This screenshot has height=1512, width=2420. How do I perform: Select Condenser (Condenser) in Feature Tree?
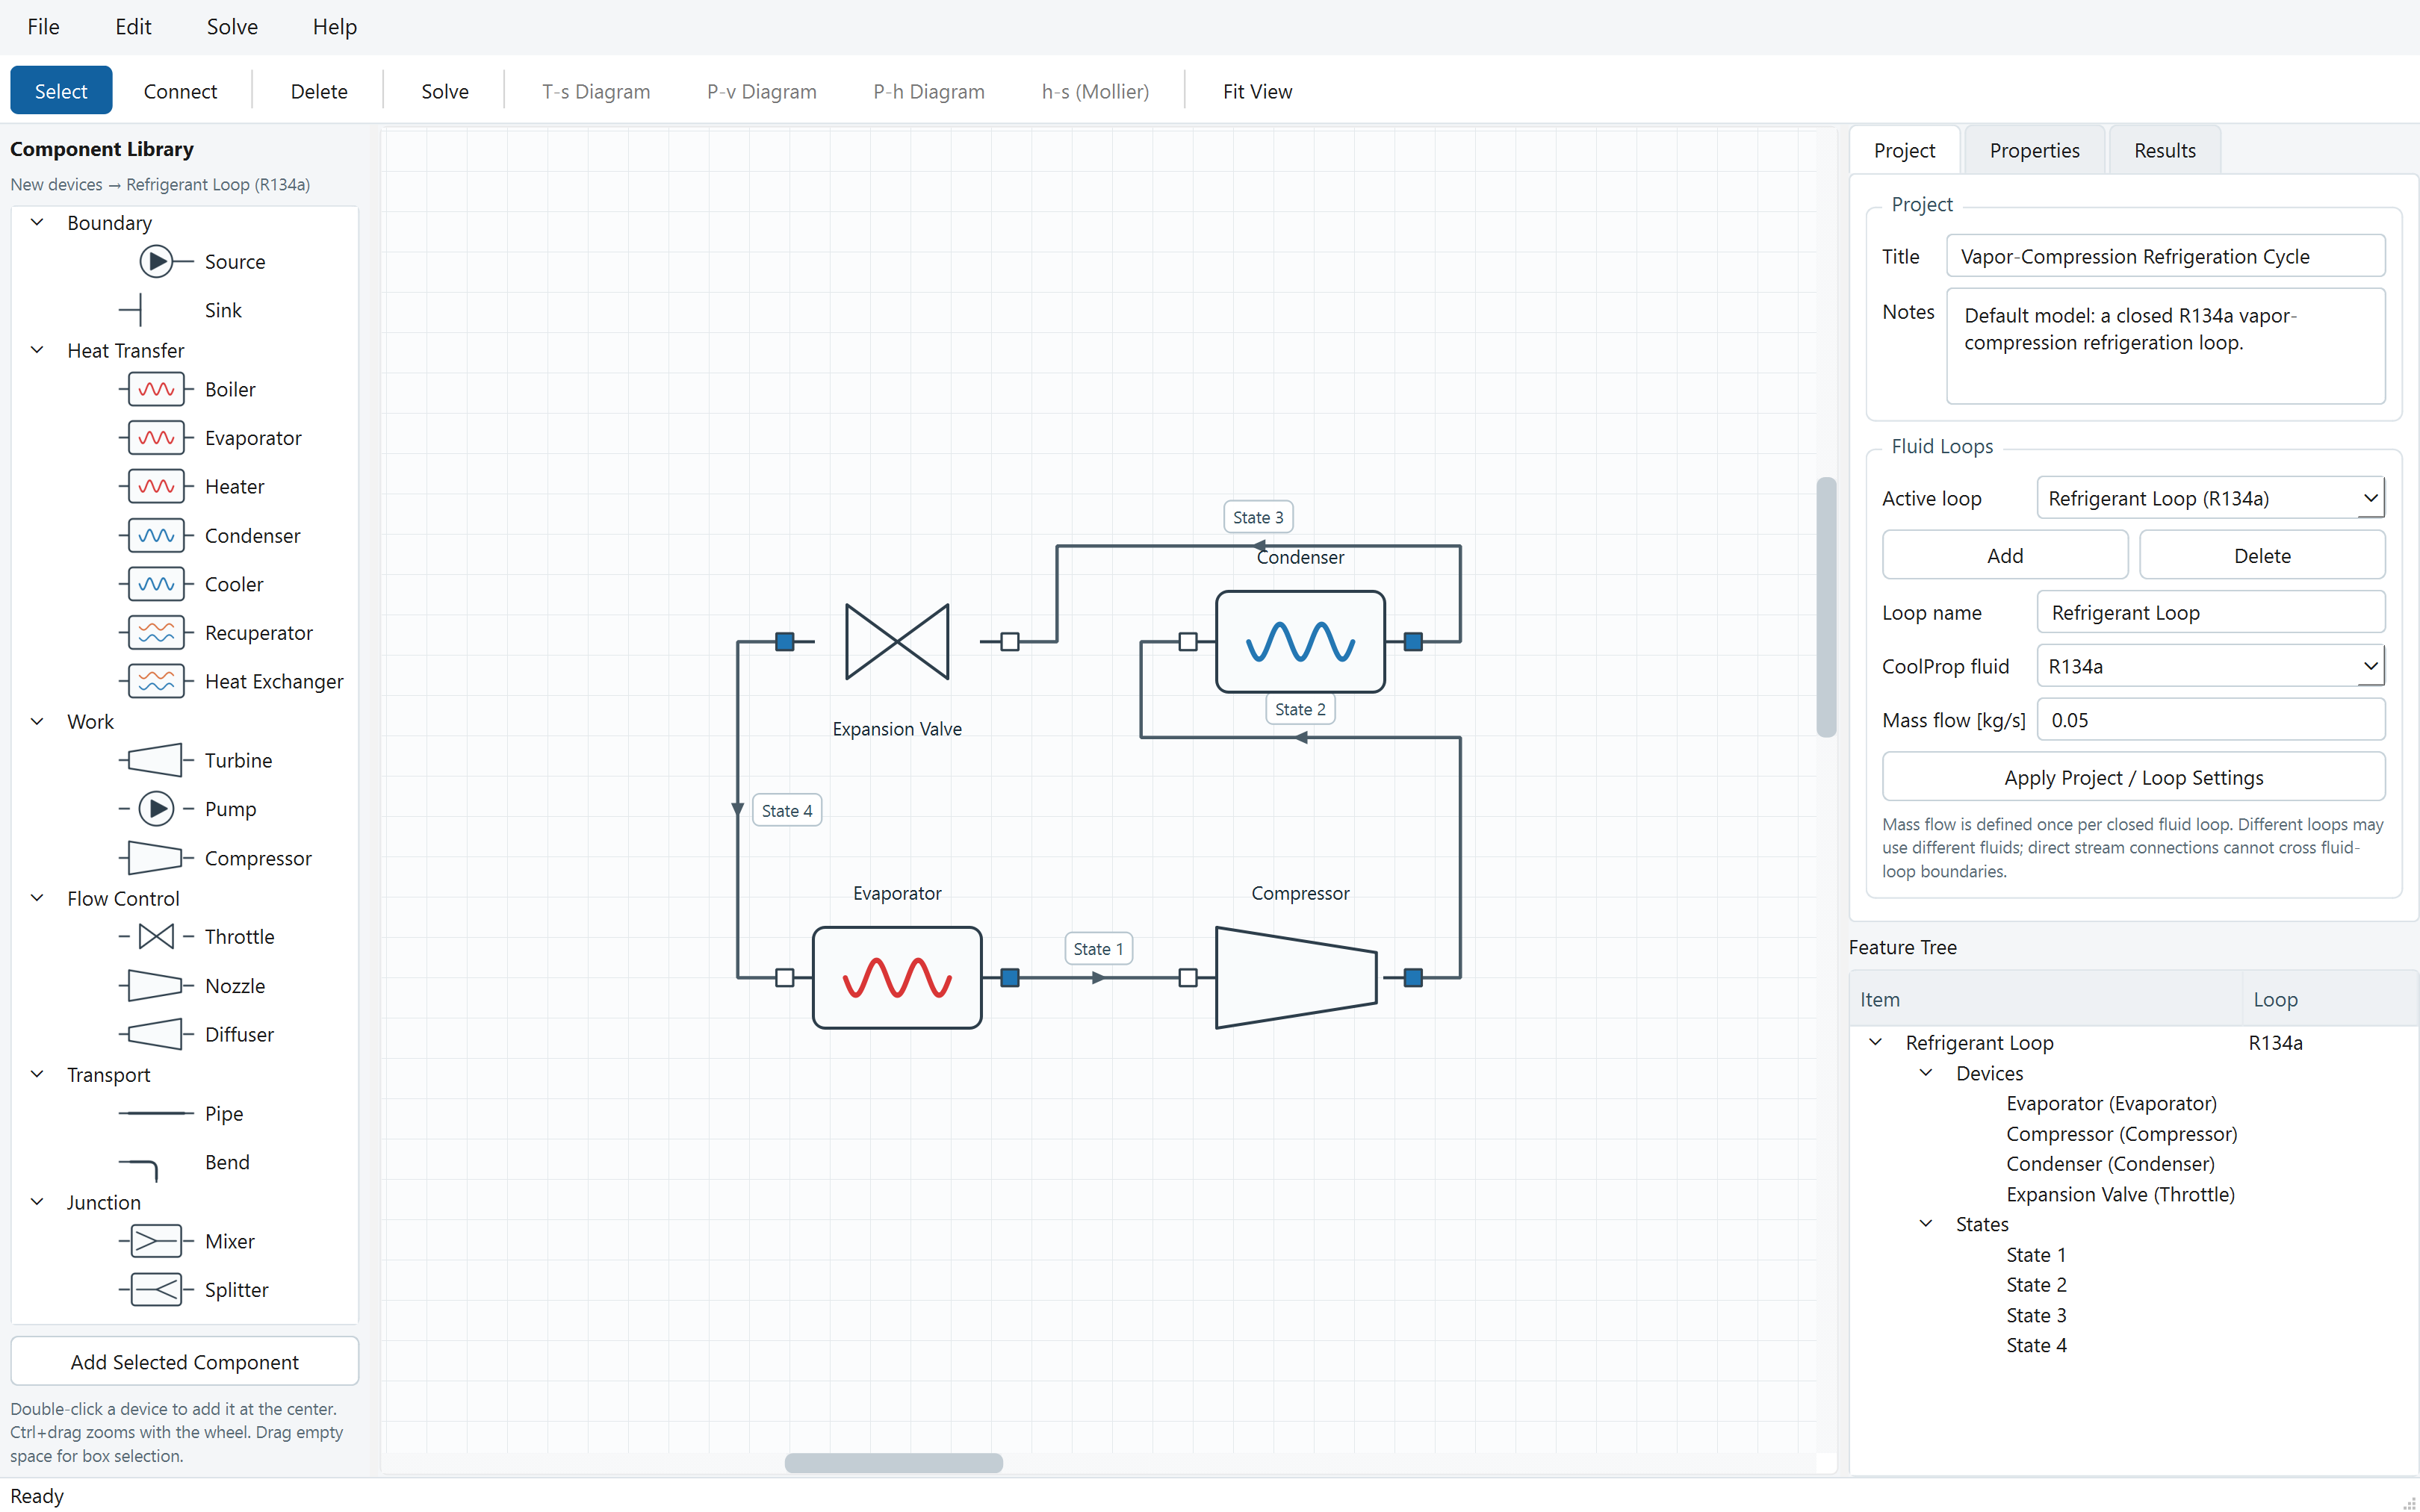[x=2110, y=1163]
